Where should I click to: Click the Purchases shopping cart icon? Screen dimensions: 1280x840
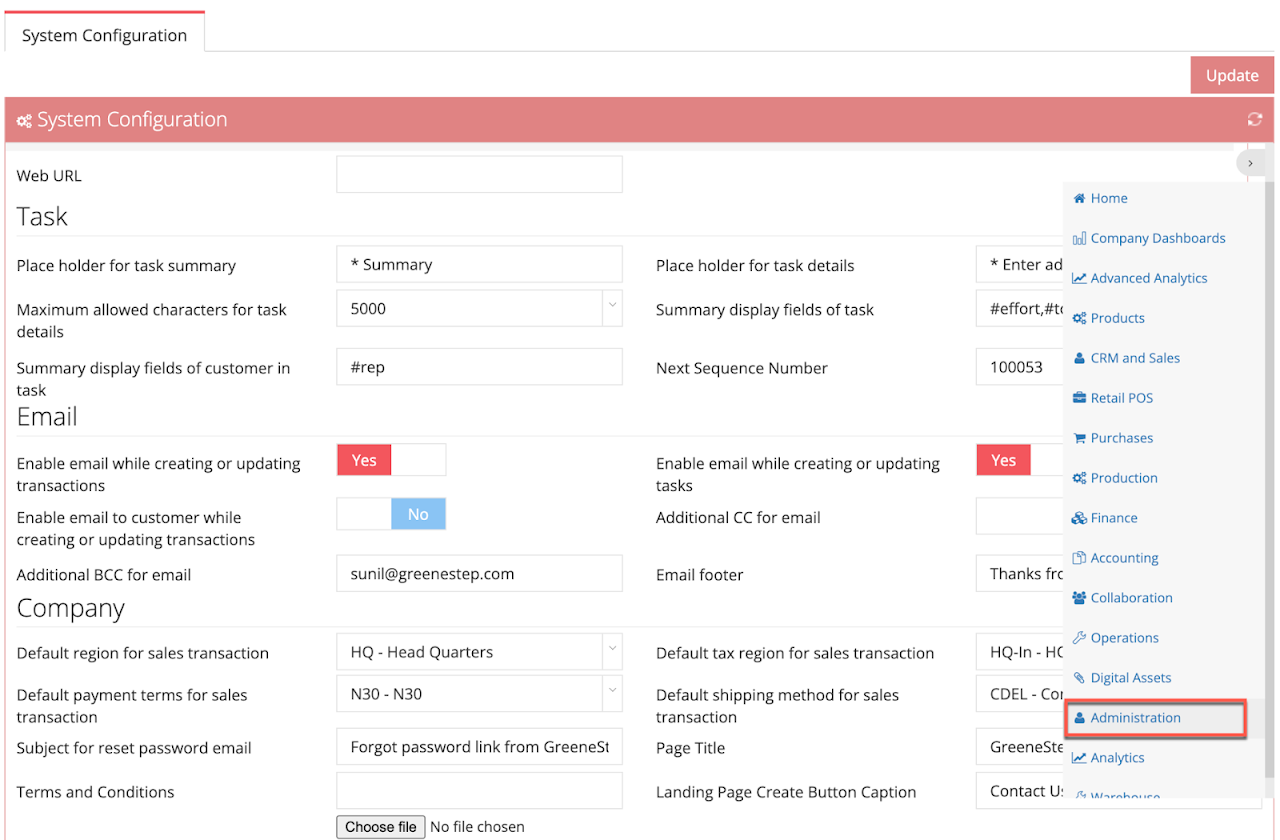[x=1079, y=438]
